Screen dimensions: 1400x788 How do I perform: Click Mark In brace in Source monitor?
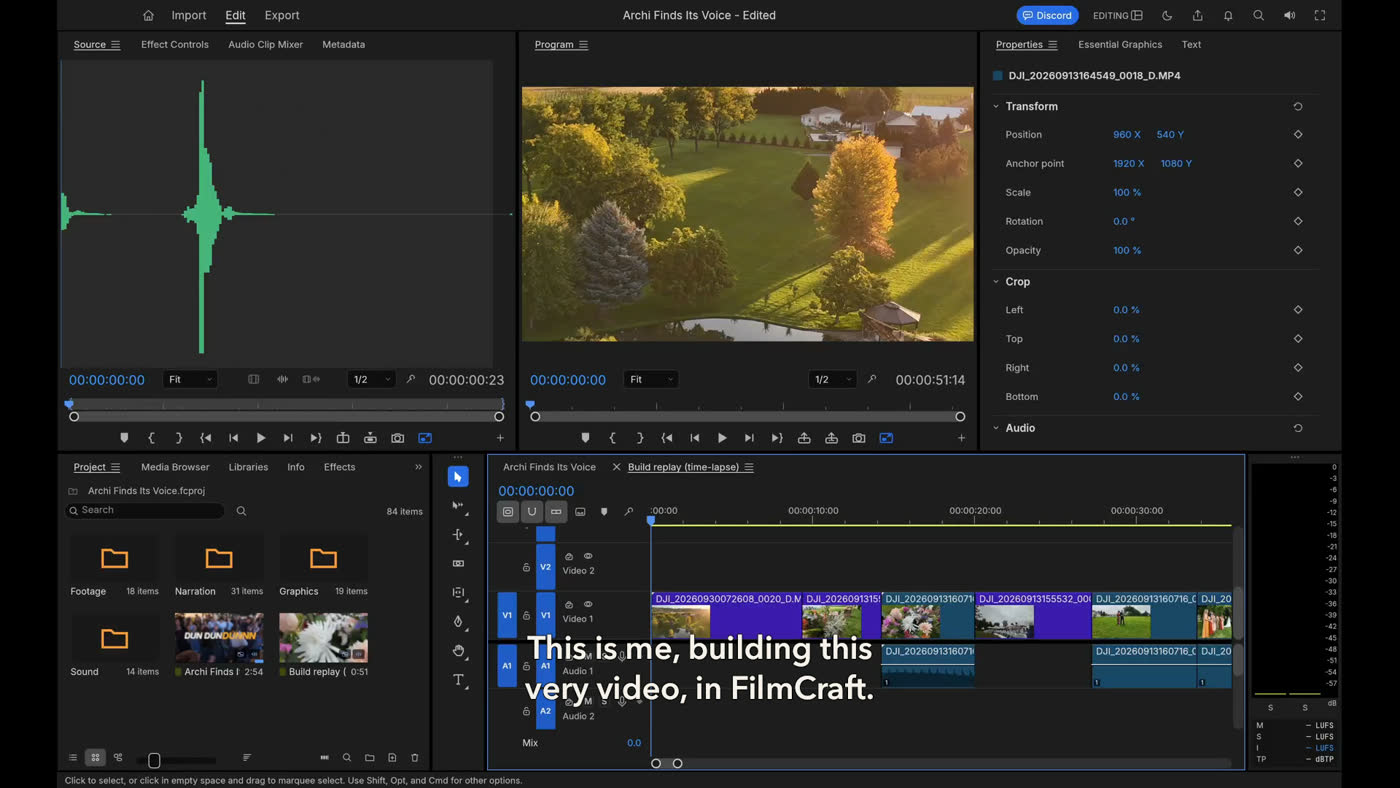pyautogui.click(x=151, y=438)
